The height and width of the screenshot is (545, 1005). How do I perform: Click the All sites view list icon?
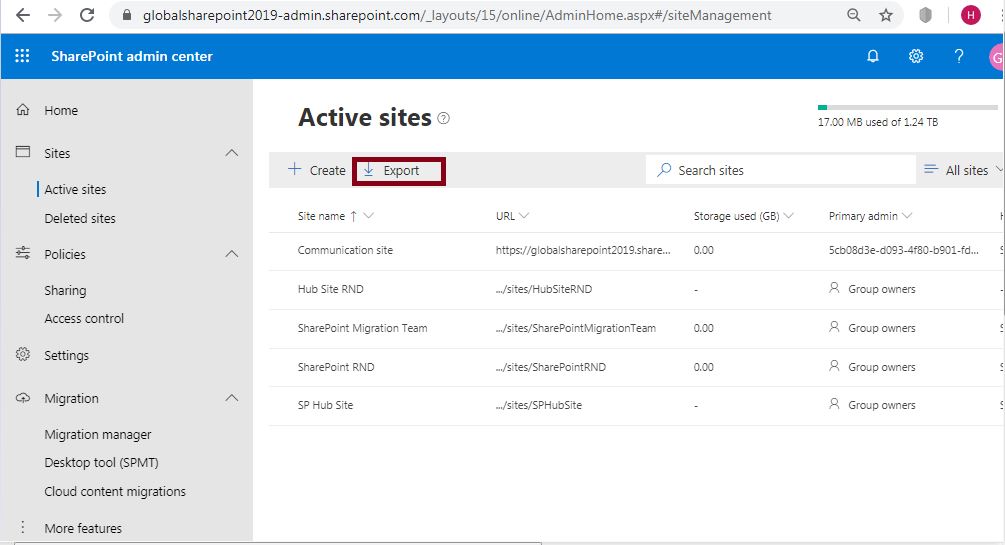[931, 169]
